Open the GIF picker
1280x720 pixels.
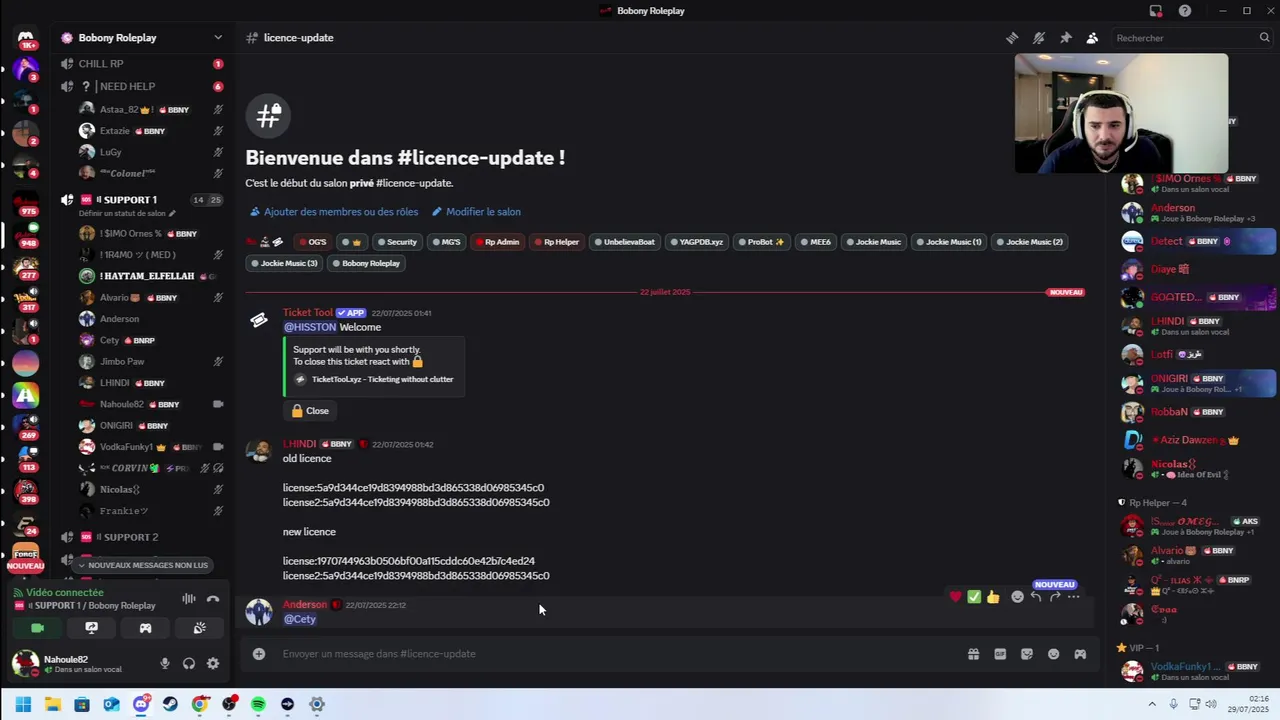[1000, 654]
